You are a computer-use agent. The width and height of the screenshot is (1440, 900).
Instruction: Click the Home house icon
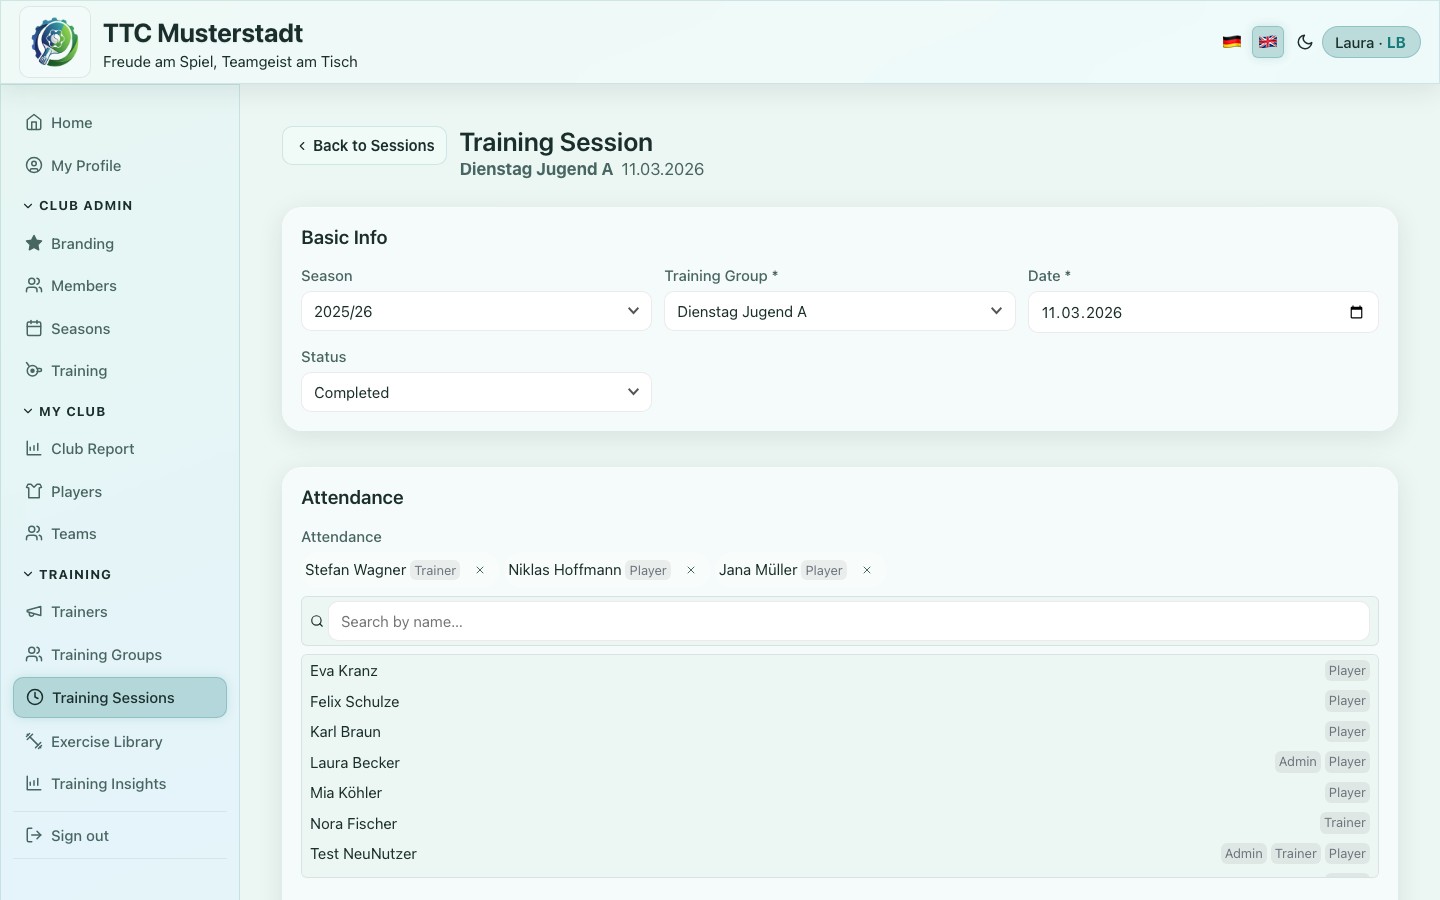tap(34, 123)
